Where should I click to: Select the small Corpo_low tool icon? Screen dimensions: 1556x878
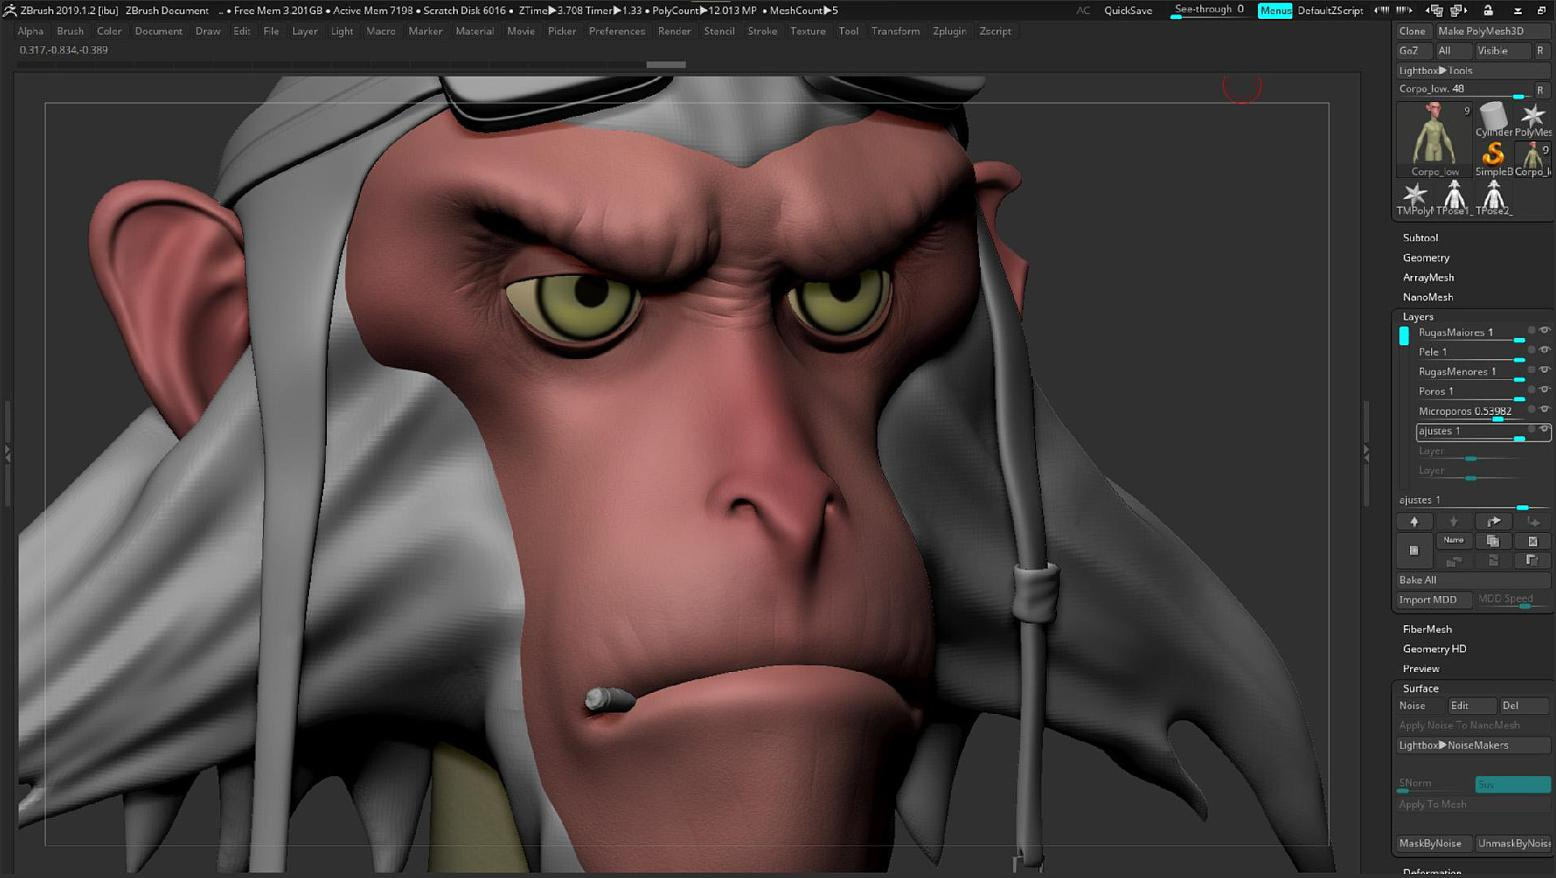(1533, 158)
